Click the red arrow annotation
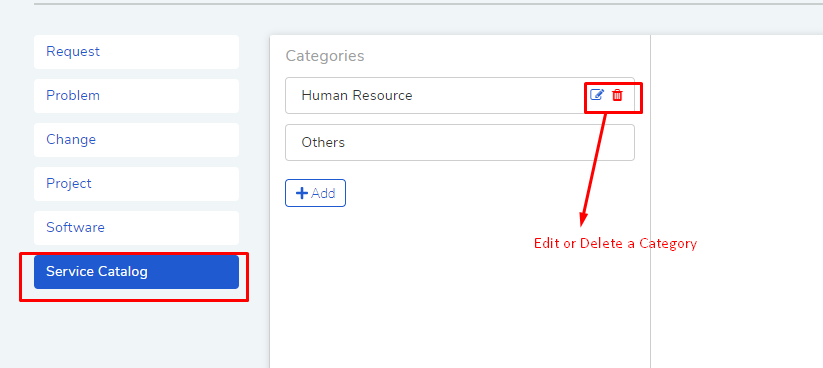The width and height of the screenshot is (823, 368). [594, 170]
